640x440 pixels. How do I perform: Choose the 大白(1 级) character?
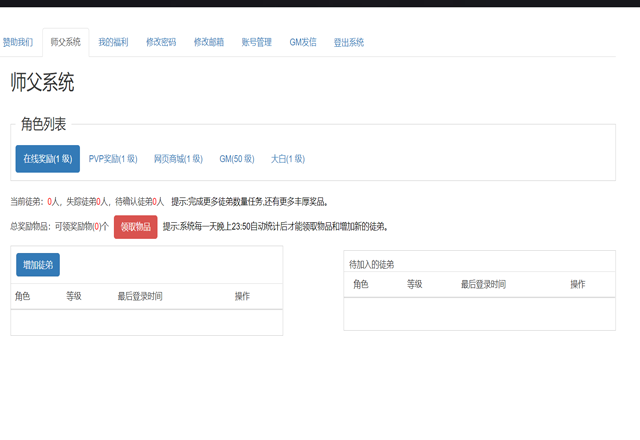coord(288,158)
